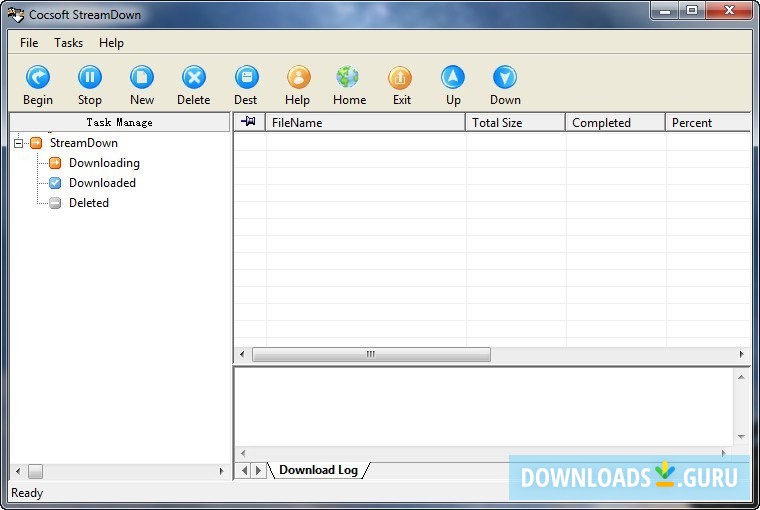Click log pane horizontal scroll left arrow
Viewport: 760px width, 510px height.
point(243,453)
